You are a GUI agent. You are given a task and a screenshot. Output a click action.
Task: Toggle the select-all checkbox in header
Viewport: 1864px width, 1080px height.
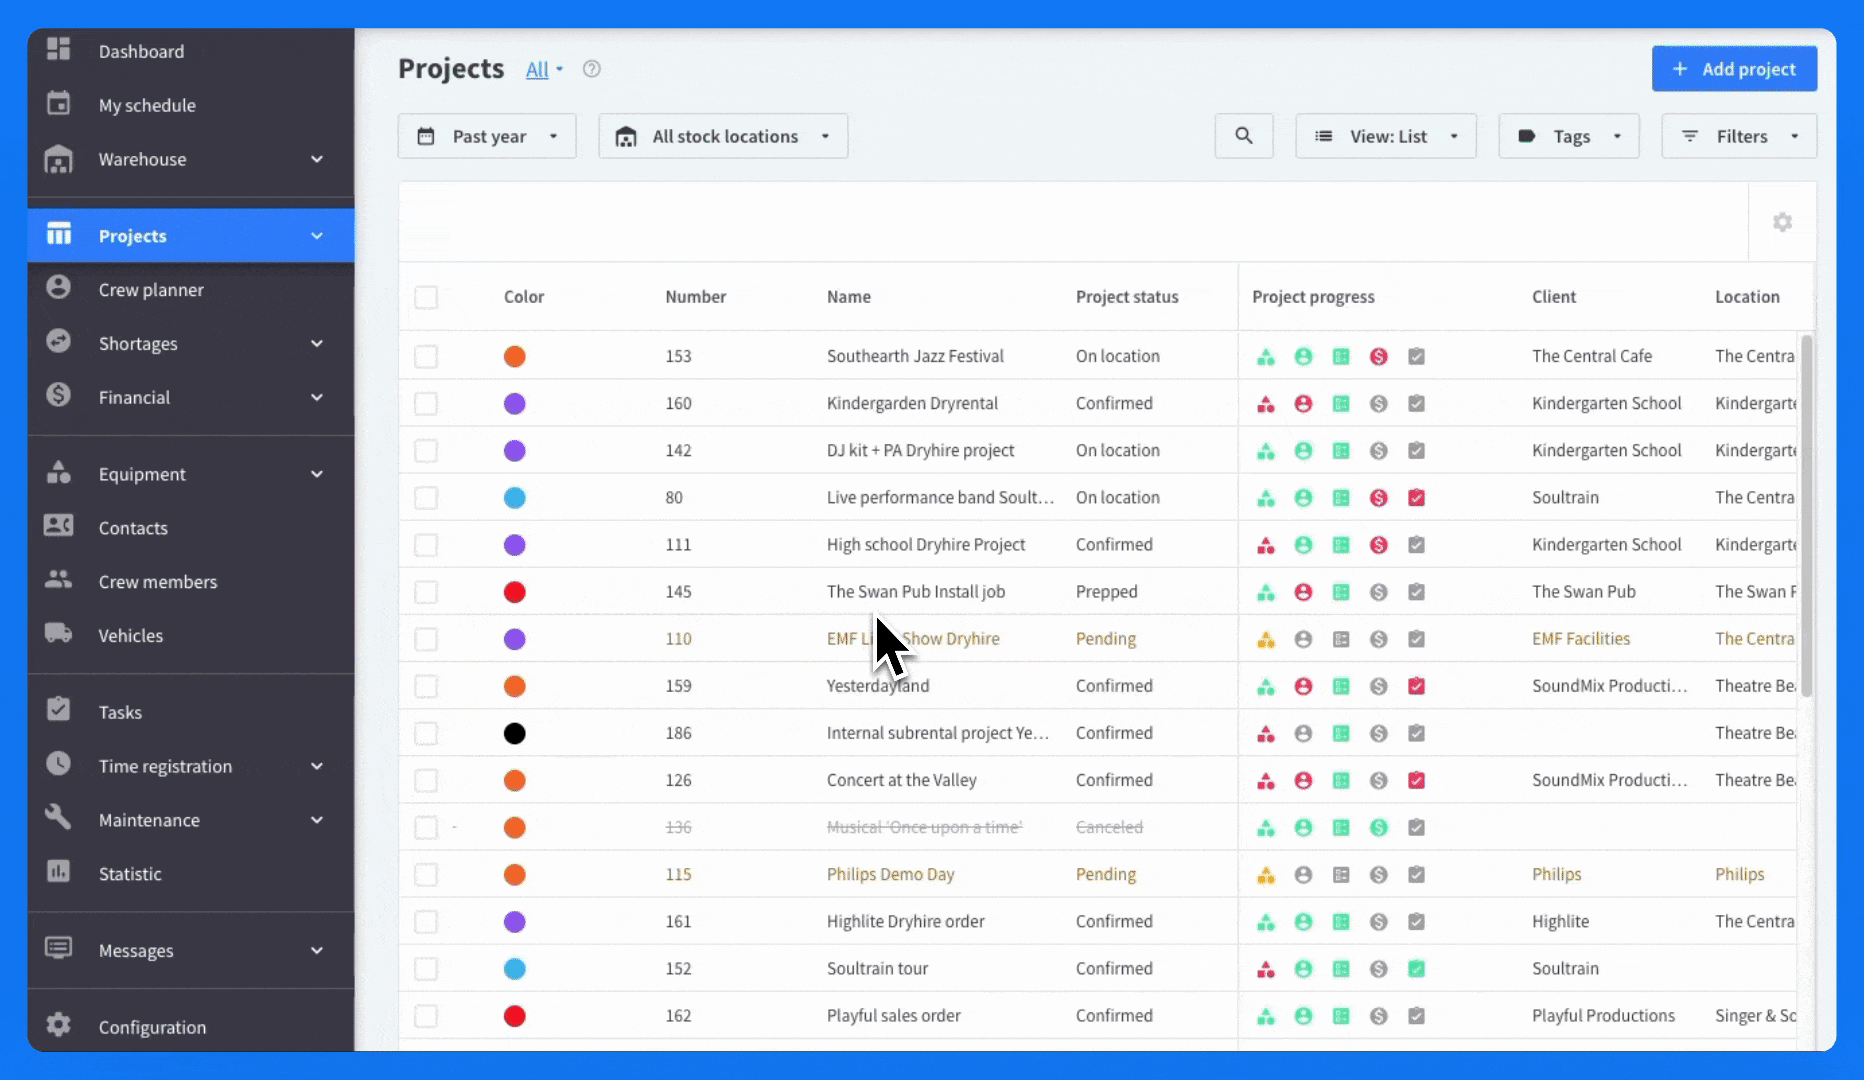coord(426,297)
